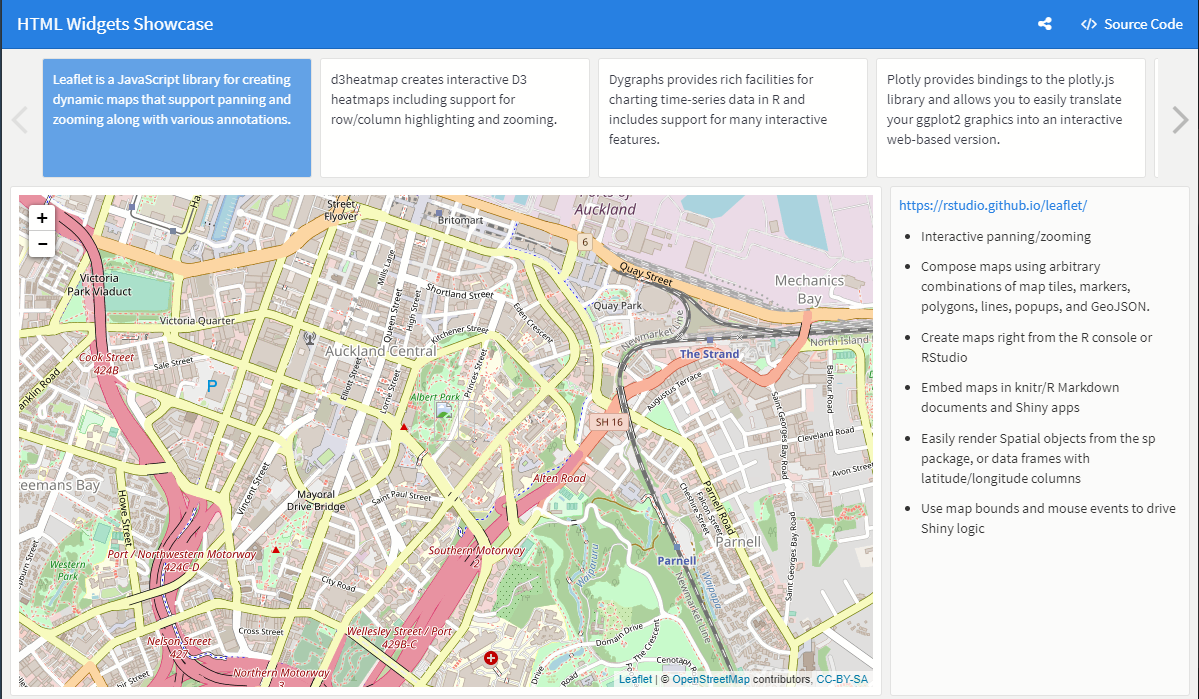Zoom in the map with plus button
Screen dimensions: 1199x699
tap(42, 218)
